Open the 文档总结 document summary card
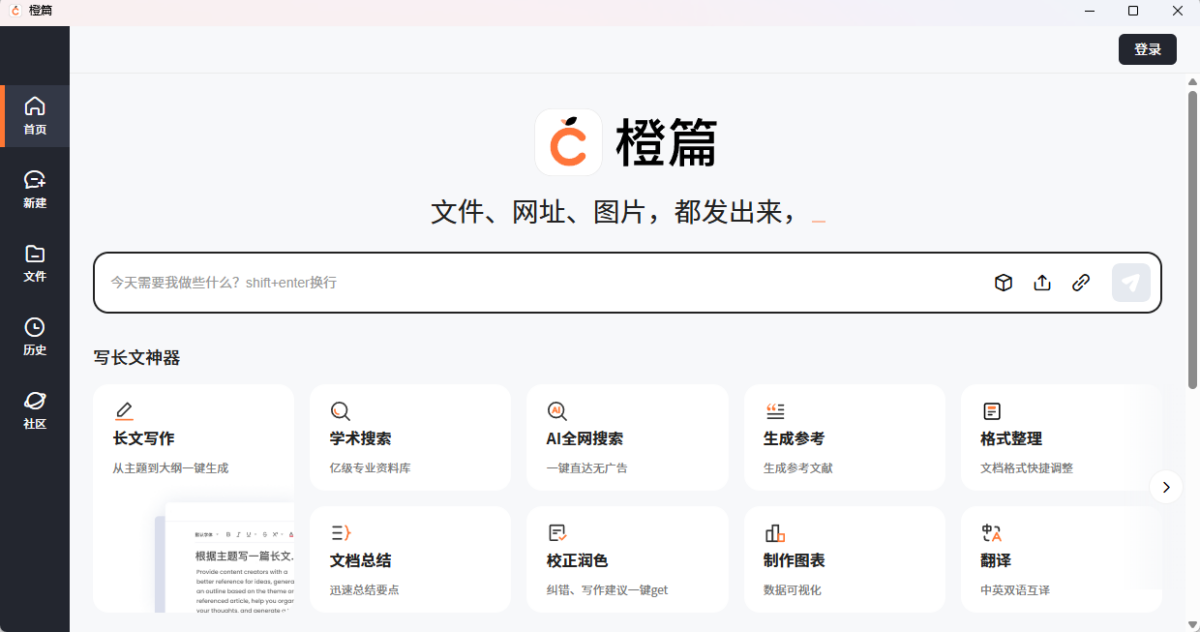 [x=410, y=559]
